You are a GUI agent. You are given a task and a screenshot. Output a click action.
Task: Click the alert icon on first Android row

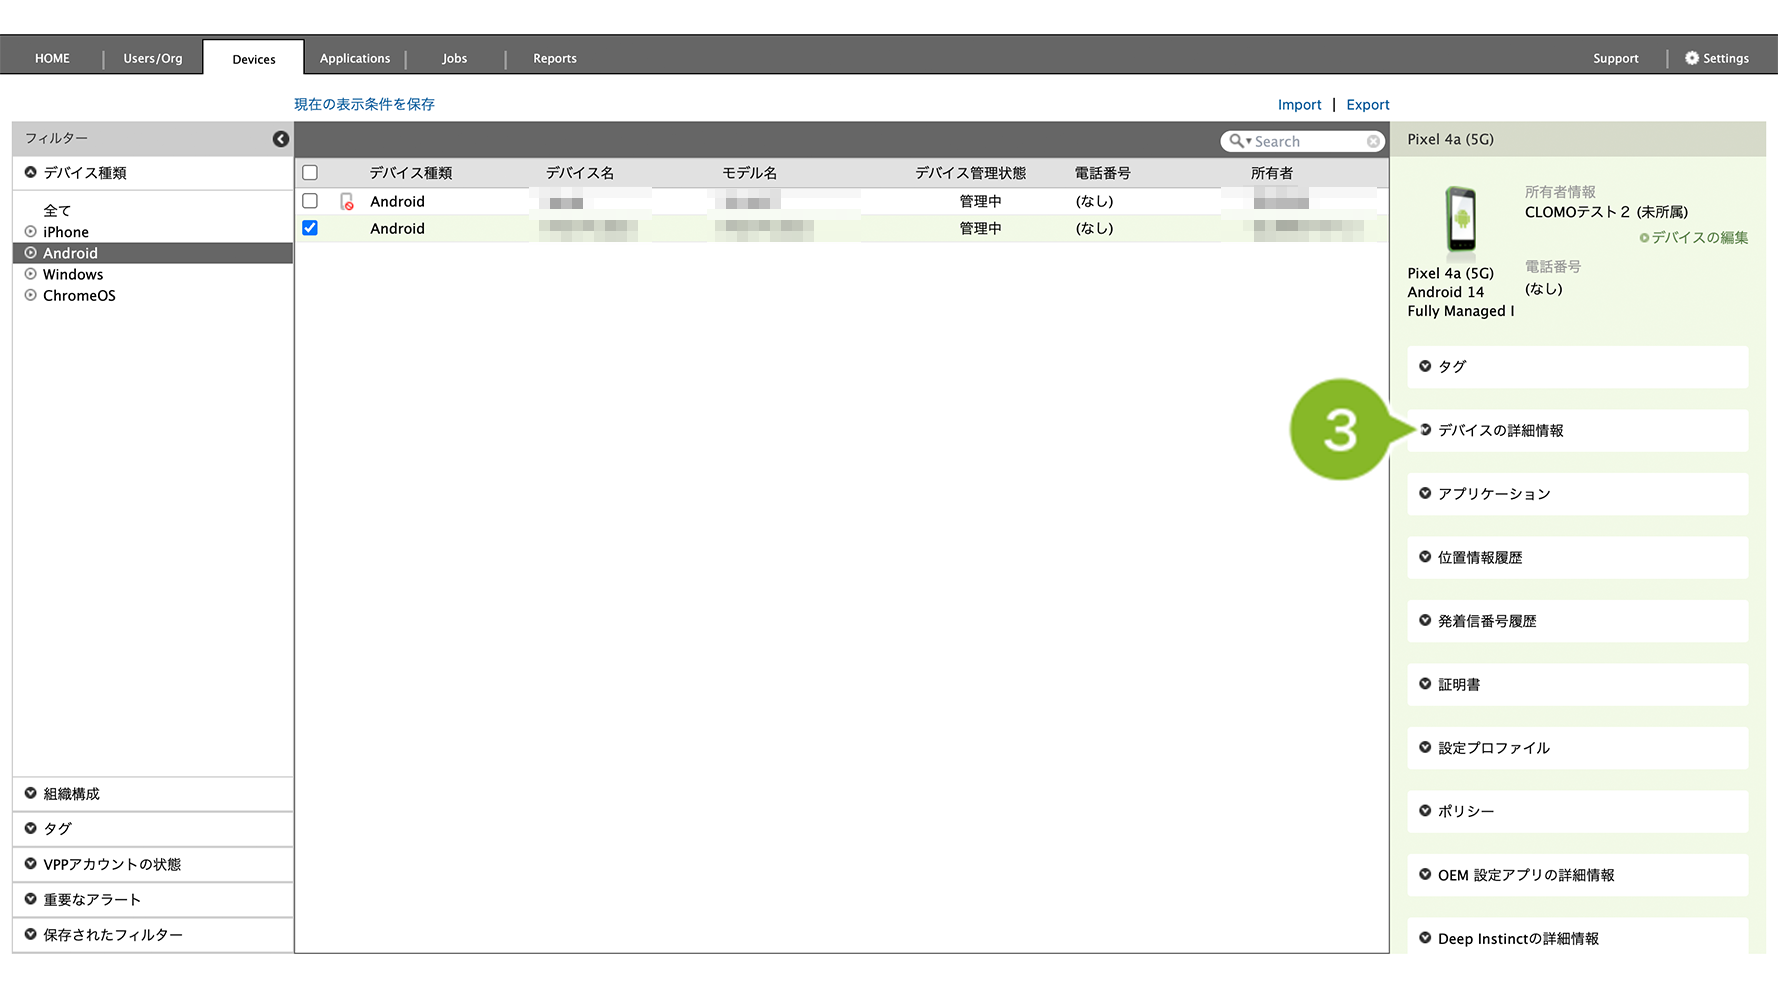tap(347, 202)
